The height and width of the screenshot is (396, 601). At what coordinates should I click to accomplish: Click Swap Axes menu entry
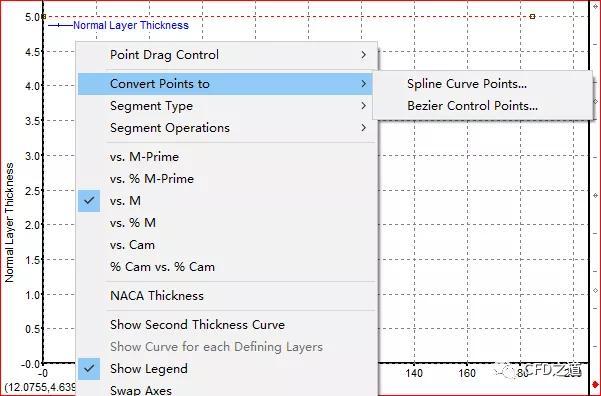[x=225, y=389]
